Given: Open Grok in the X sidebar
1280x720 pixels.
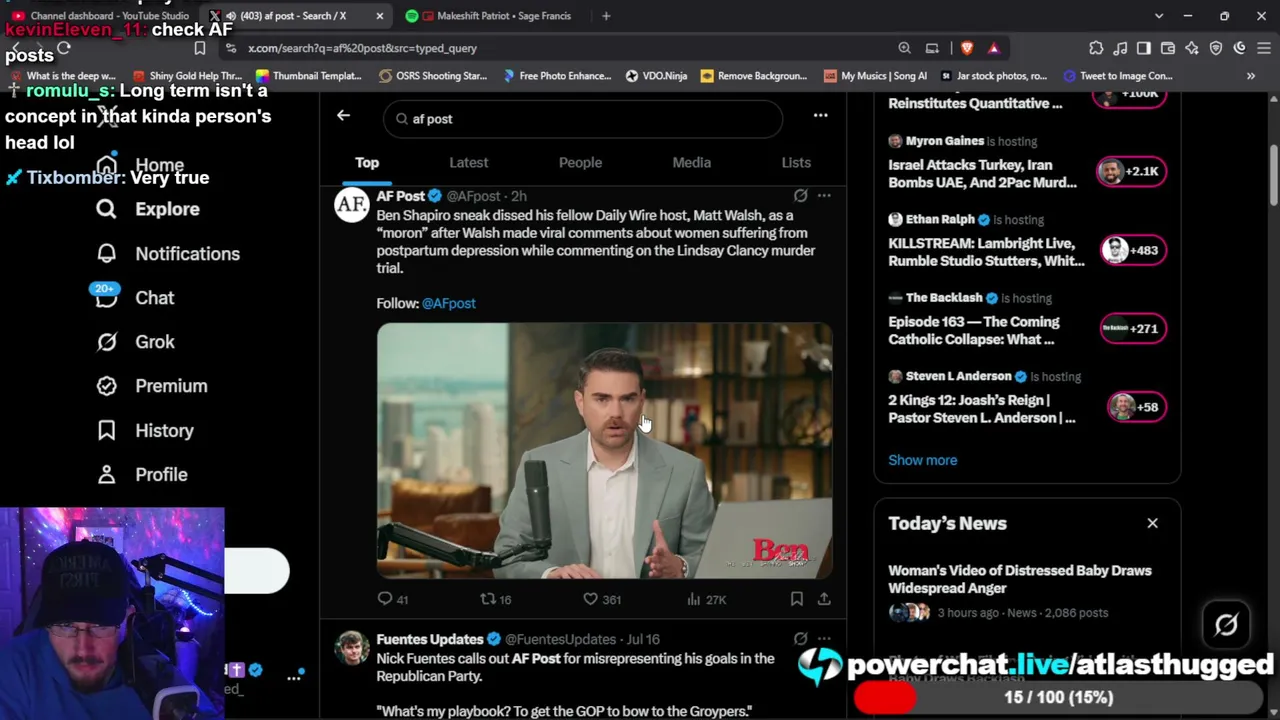Looking at the screenshot, I should [x=135, y=342].
